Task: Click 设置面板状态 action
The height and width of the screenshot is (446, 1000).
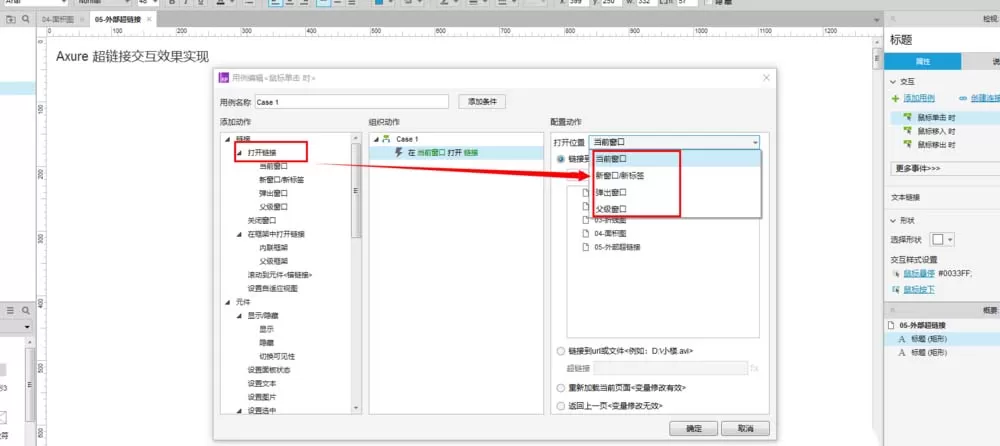Action: (268, 369)
